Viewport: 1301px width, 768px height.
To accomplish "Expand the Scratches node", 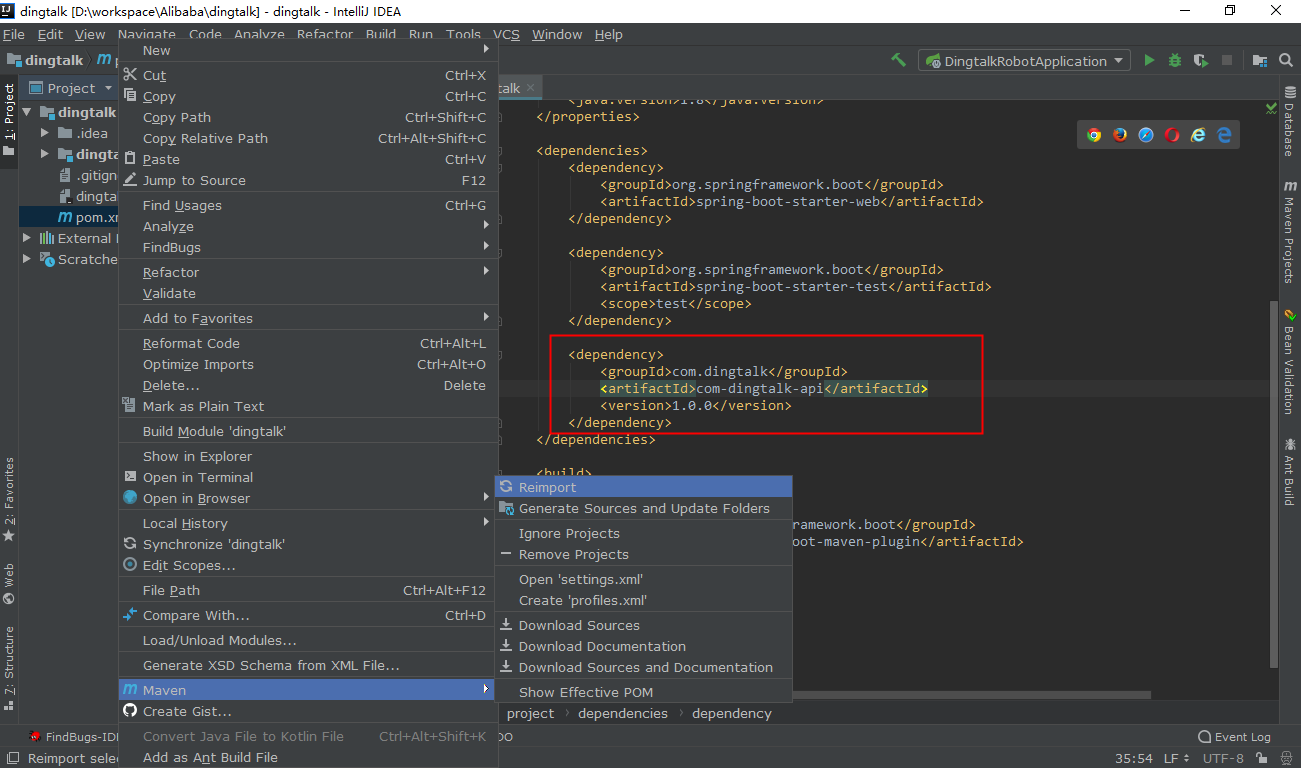I will click(x=28, y=259).
